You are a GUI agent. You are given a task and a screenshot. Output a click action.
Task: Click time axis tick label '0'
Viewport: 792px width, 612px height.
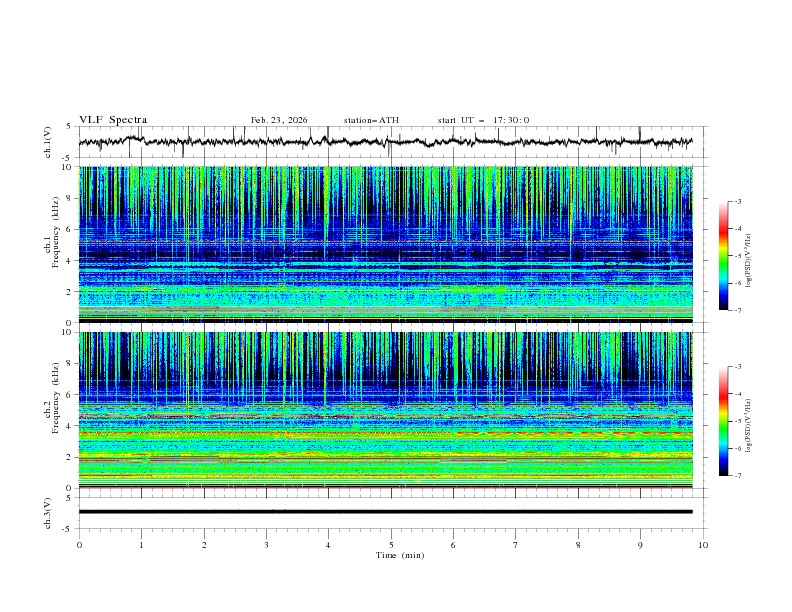[79, 545]
